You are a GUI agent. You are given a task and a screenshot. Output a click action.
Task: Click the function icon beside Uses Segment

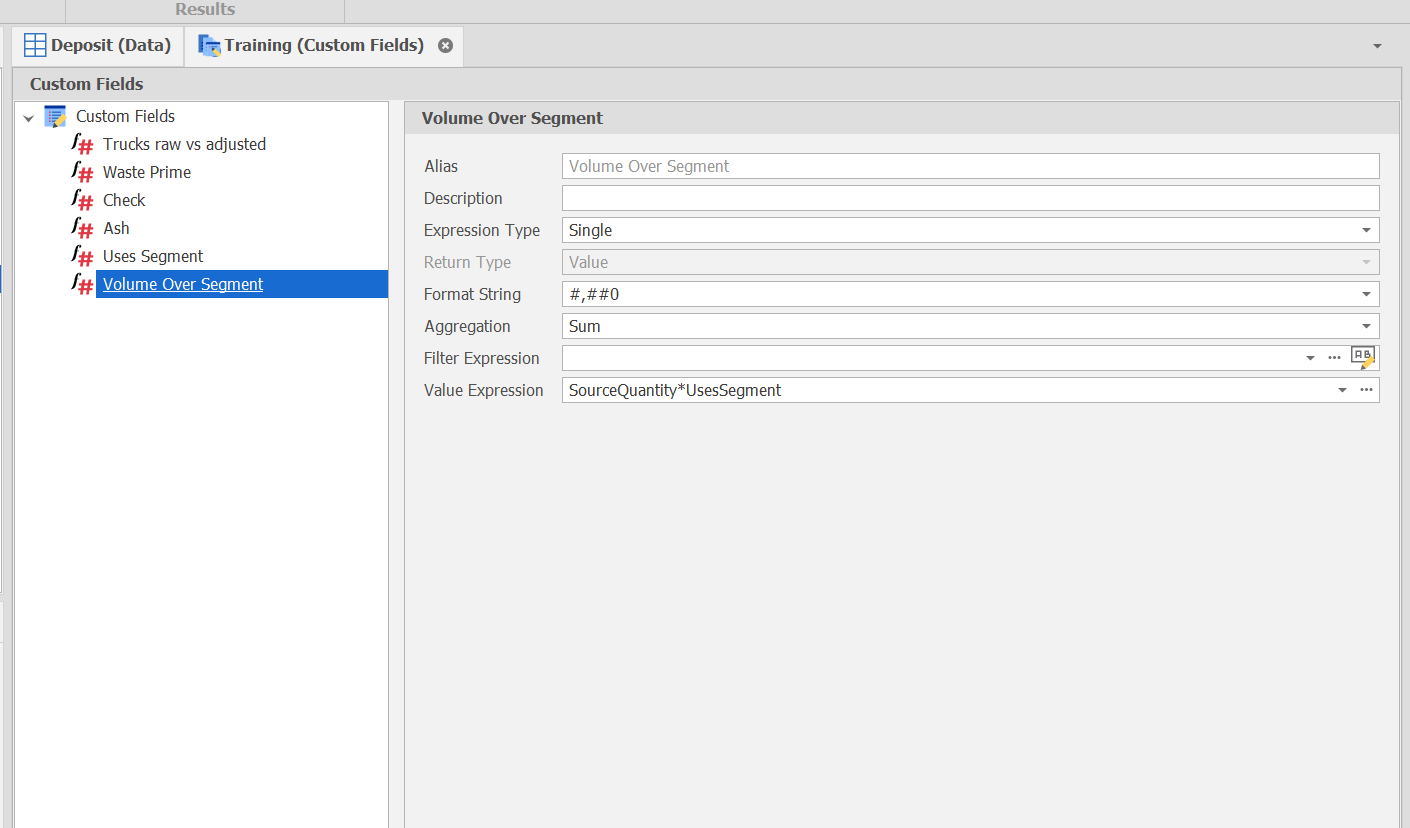(x=83, y=256)
